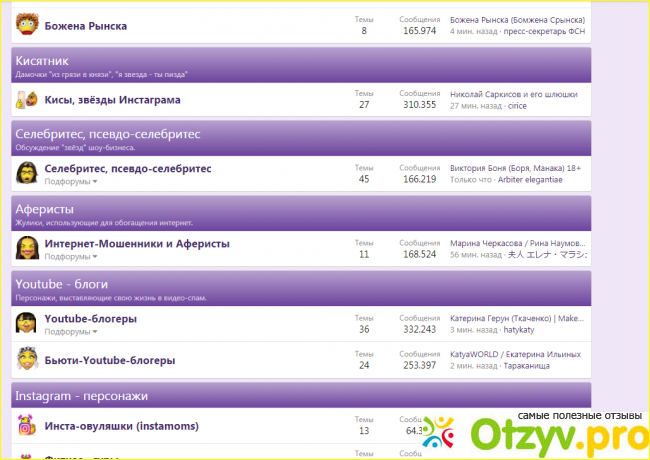This screenshot has height=460, width=650.
Task: Open the Youtube-блогеры forum
Action: (91, 319)
